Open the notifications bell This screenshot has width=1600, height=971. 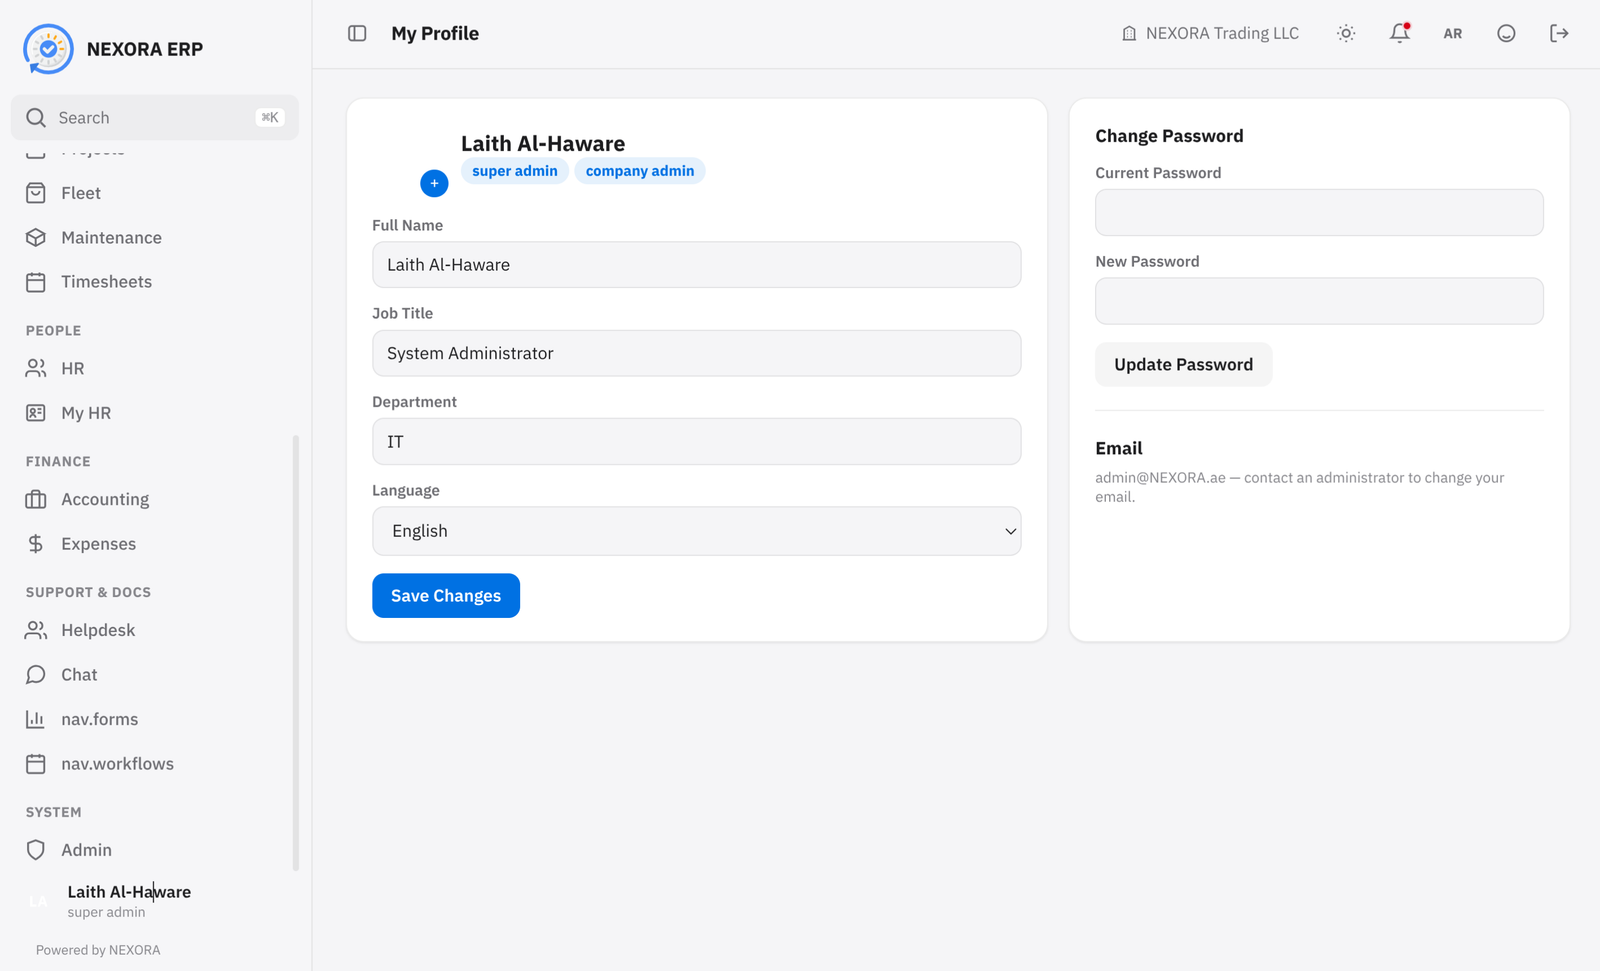coord(1400,33)
